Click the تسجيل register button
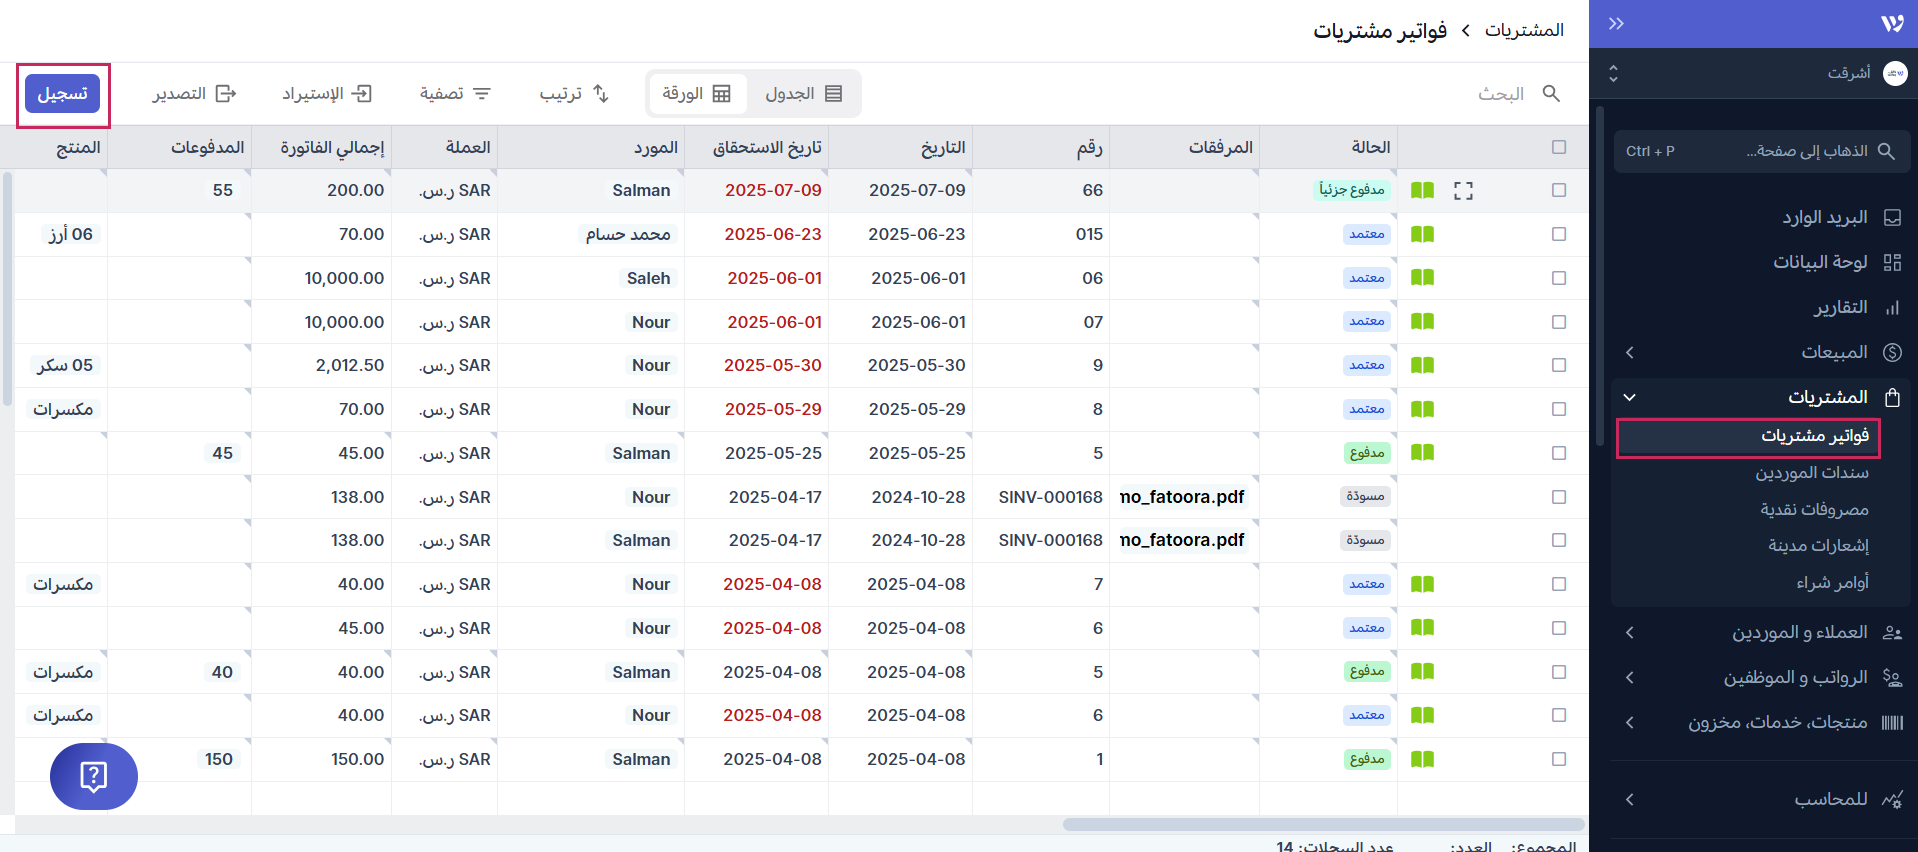 click(63, 94)
